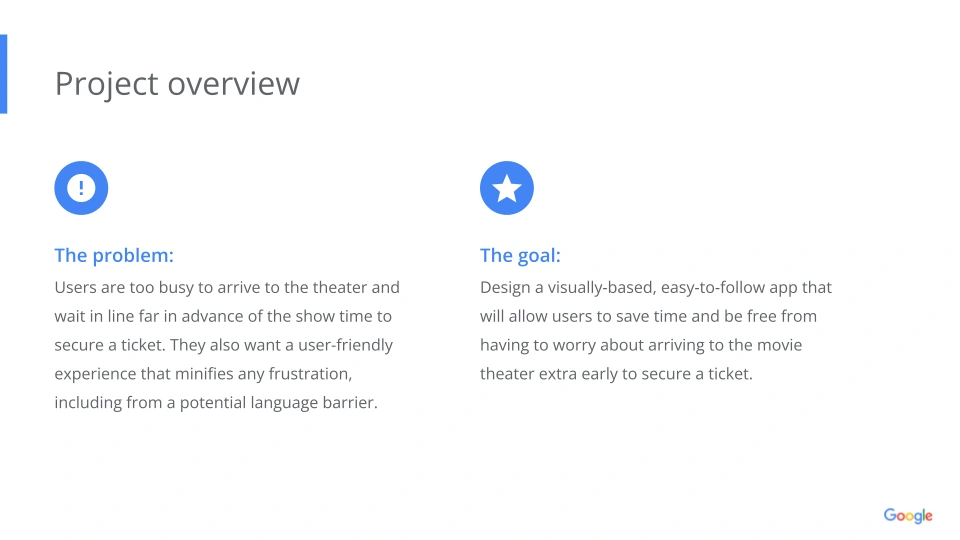The height and width of the screenshot is (540, 960).
Task: Click the line starting "Users are too busy"
Action: tap(227, 288)
